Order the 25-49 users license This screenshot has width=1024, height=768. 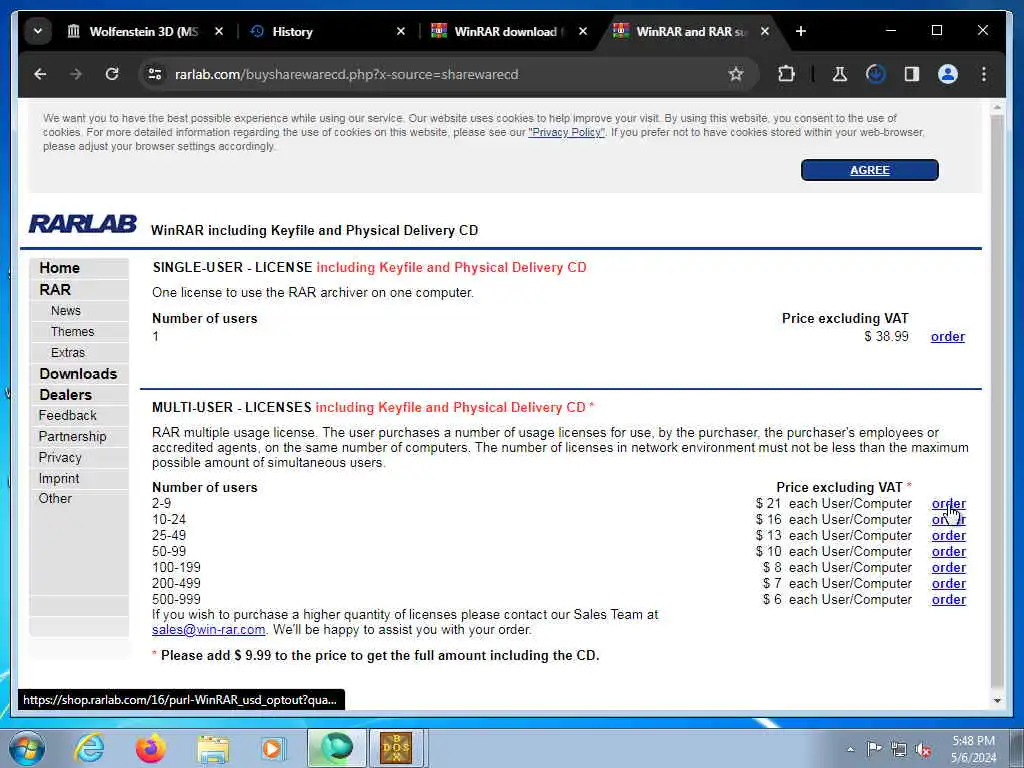[948, 536]
